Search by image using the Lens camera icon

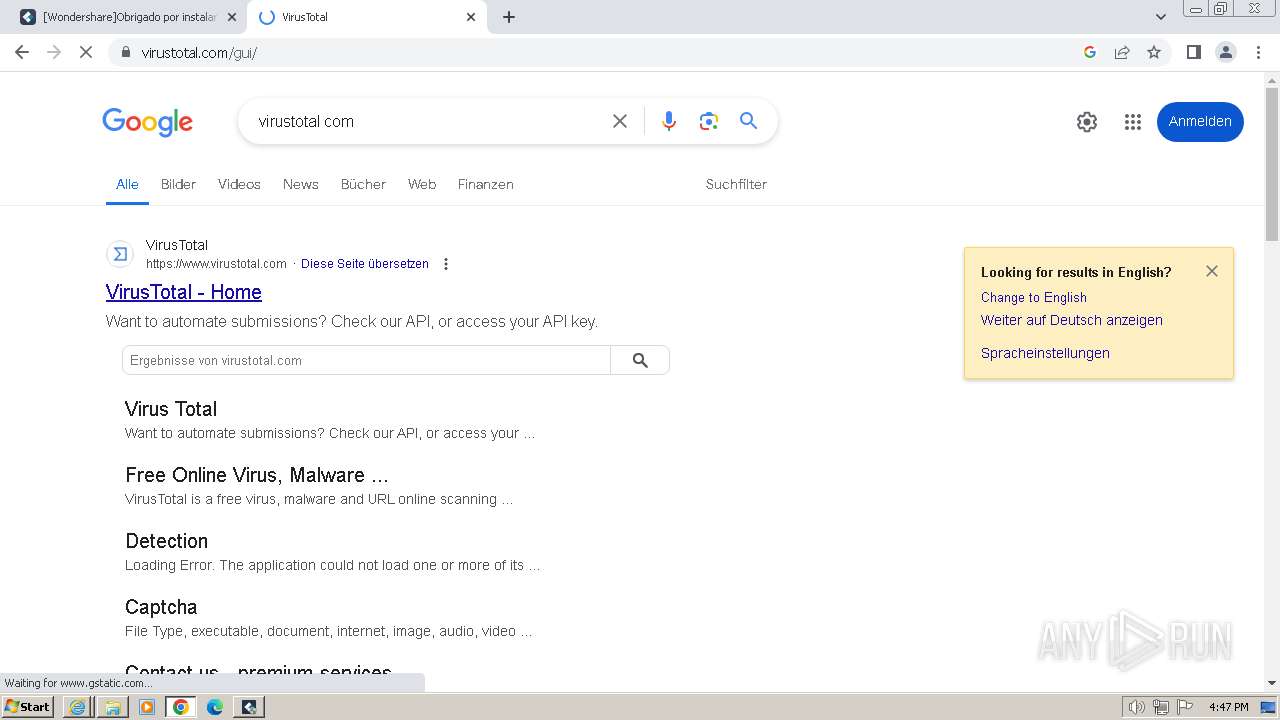pyautogui.click(x=709, y=121)
